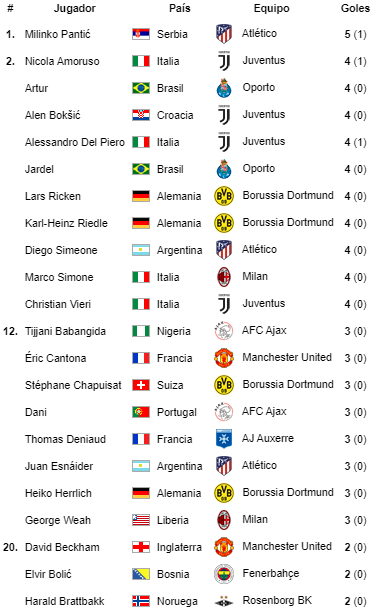Viewport: 371px width, 614px height.
Task: Open the Karl-Heinz Riedle player page
Action: [x=66, y=223]
